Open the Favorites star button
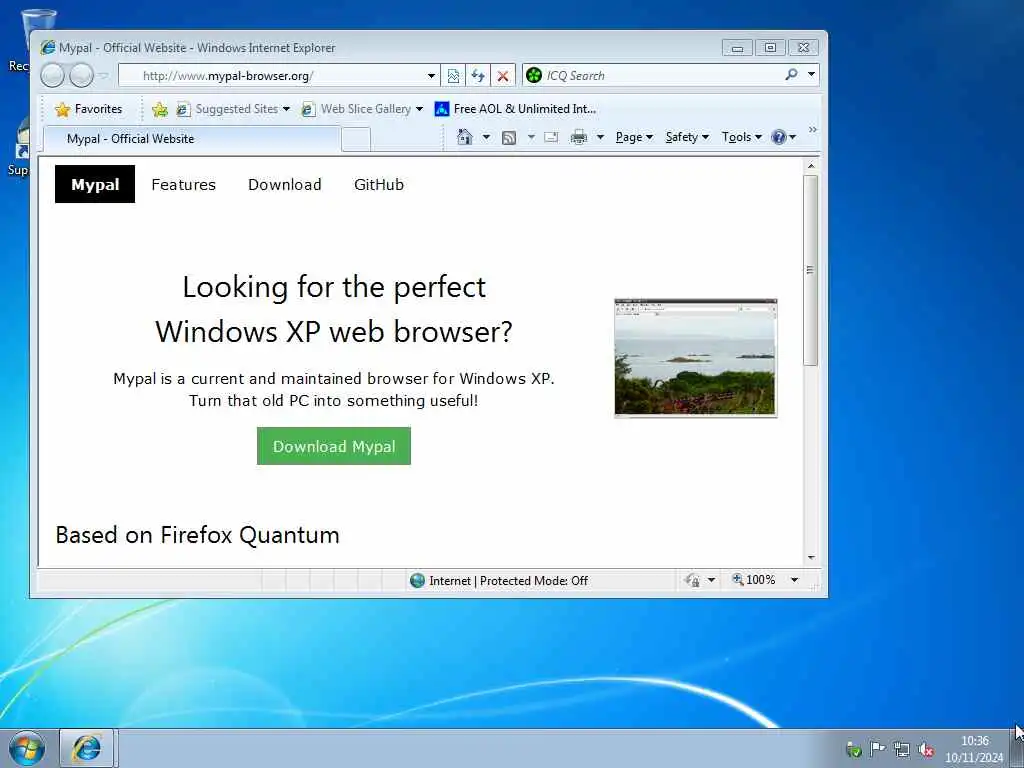1024x768 pixels. 89,109
